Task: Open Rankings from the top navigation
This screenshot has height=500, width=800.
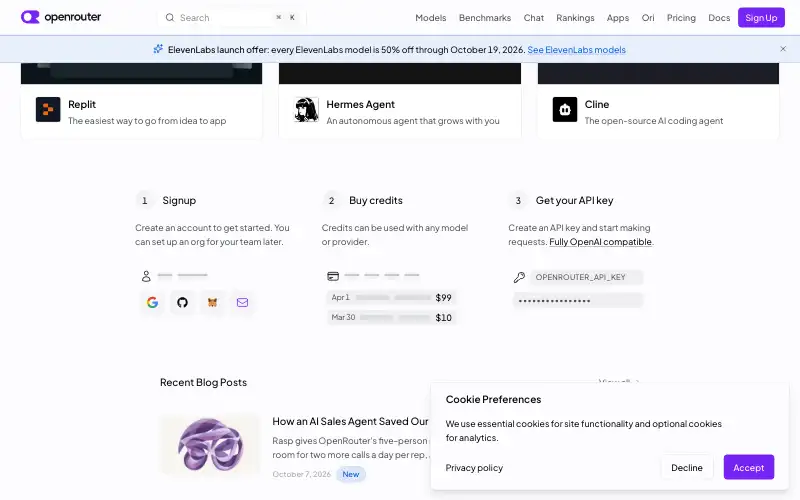Action: point(575,18)
